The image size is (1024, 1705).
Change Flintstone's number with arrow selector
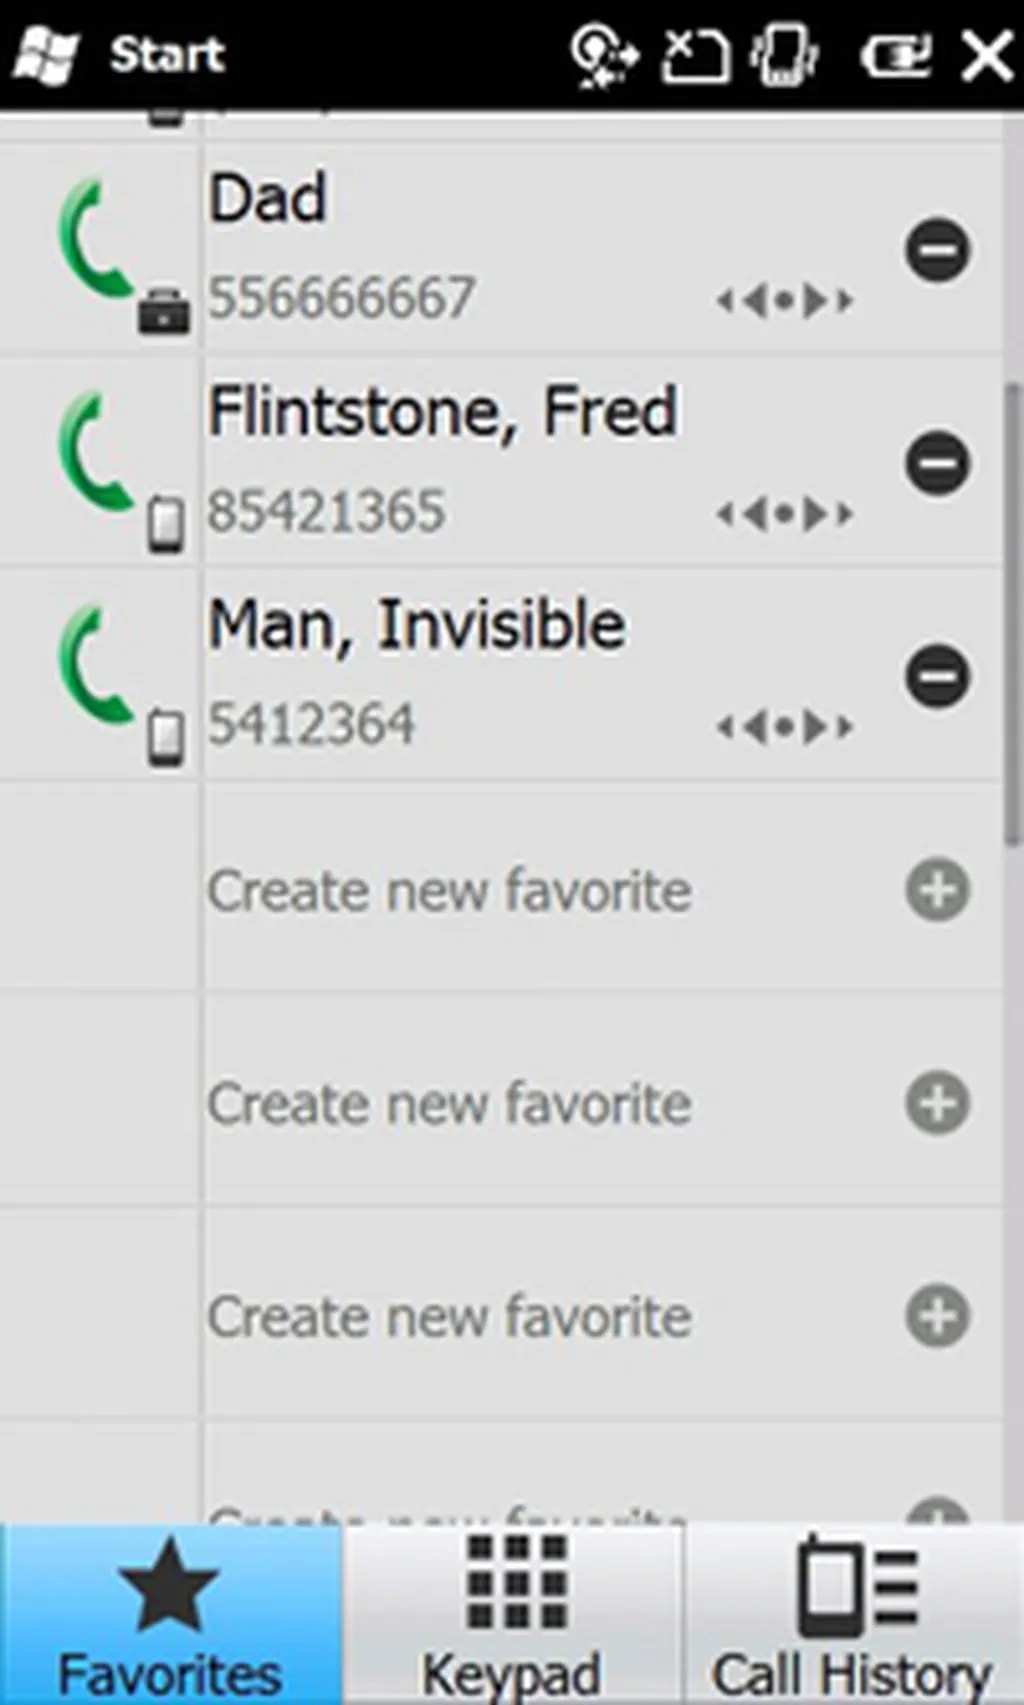[x=785, y=514]
